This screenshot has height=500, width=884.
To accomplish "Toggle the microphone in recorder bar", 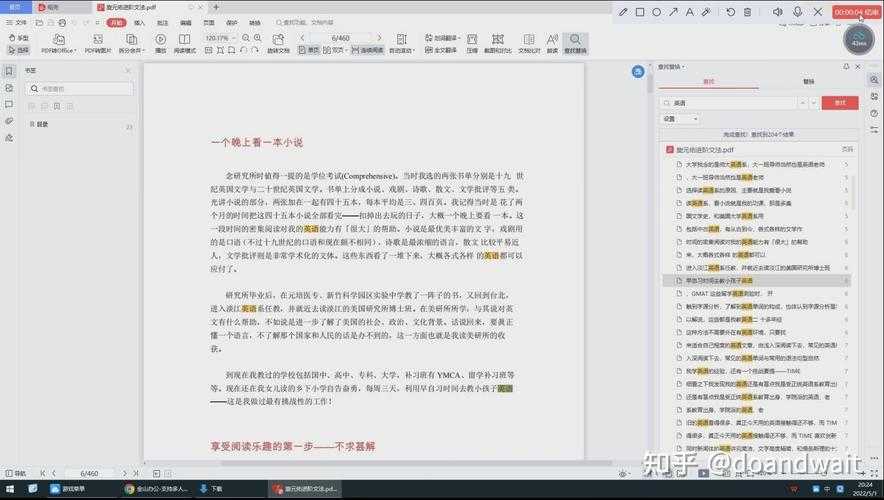I will (x=797, y=12).
